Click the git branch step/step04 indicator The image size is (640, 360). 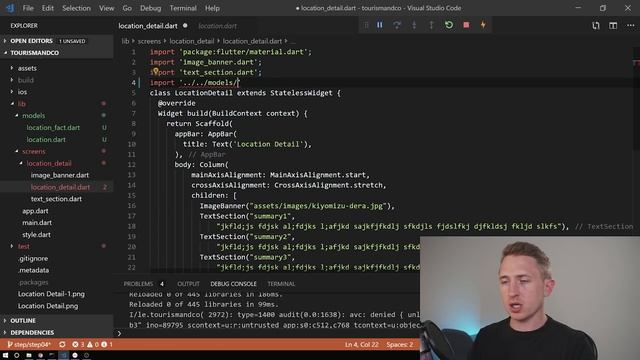pyautogui.click(x=29, y=344)
